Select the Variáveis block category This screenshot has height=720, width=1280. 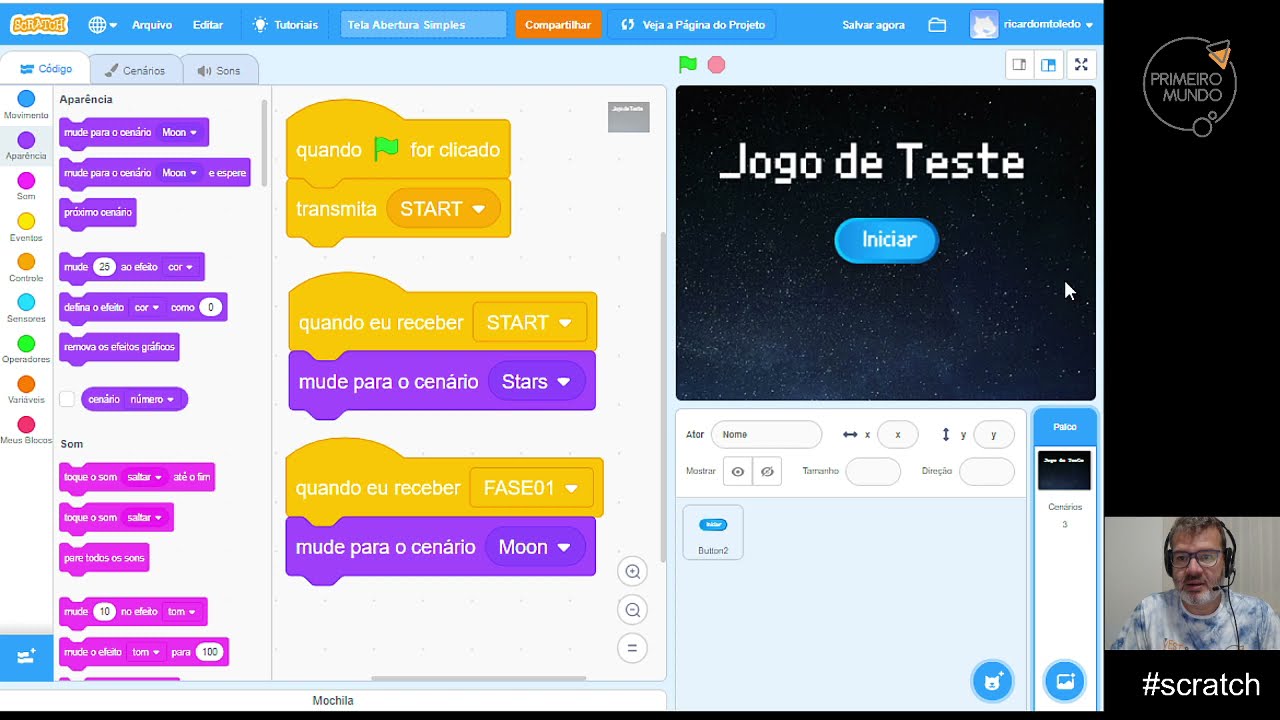(x=26, y=390)
